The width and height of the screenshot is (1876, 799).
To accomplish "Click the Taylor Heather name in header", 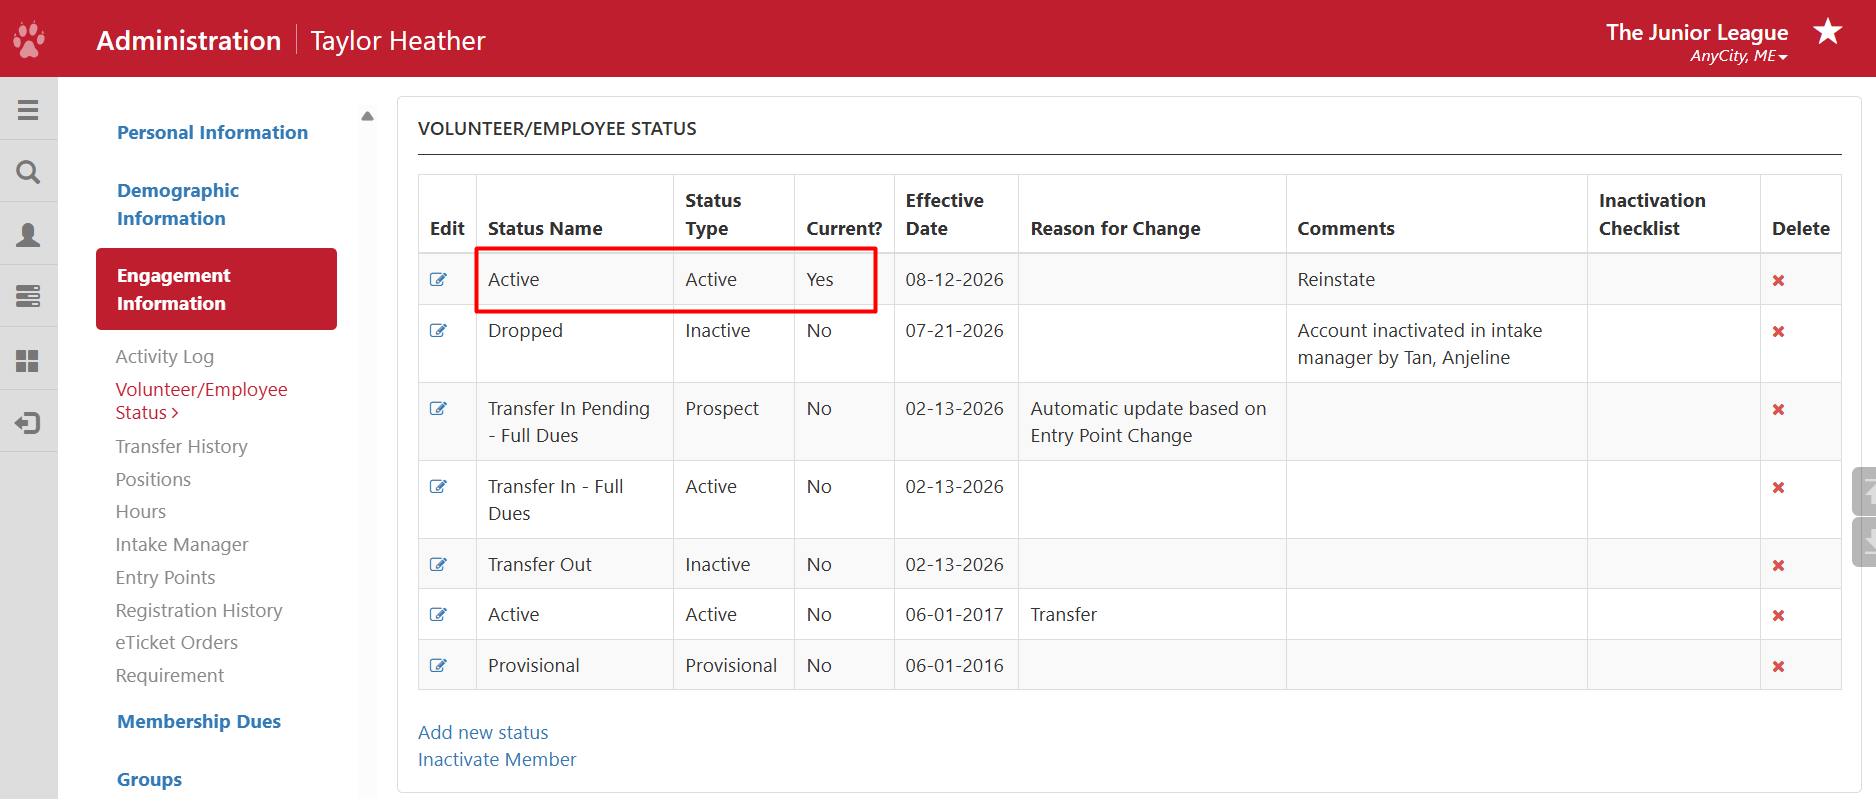I will coord(398,40).
